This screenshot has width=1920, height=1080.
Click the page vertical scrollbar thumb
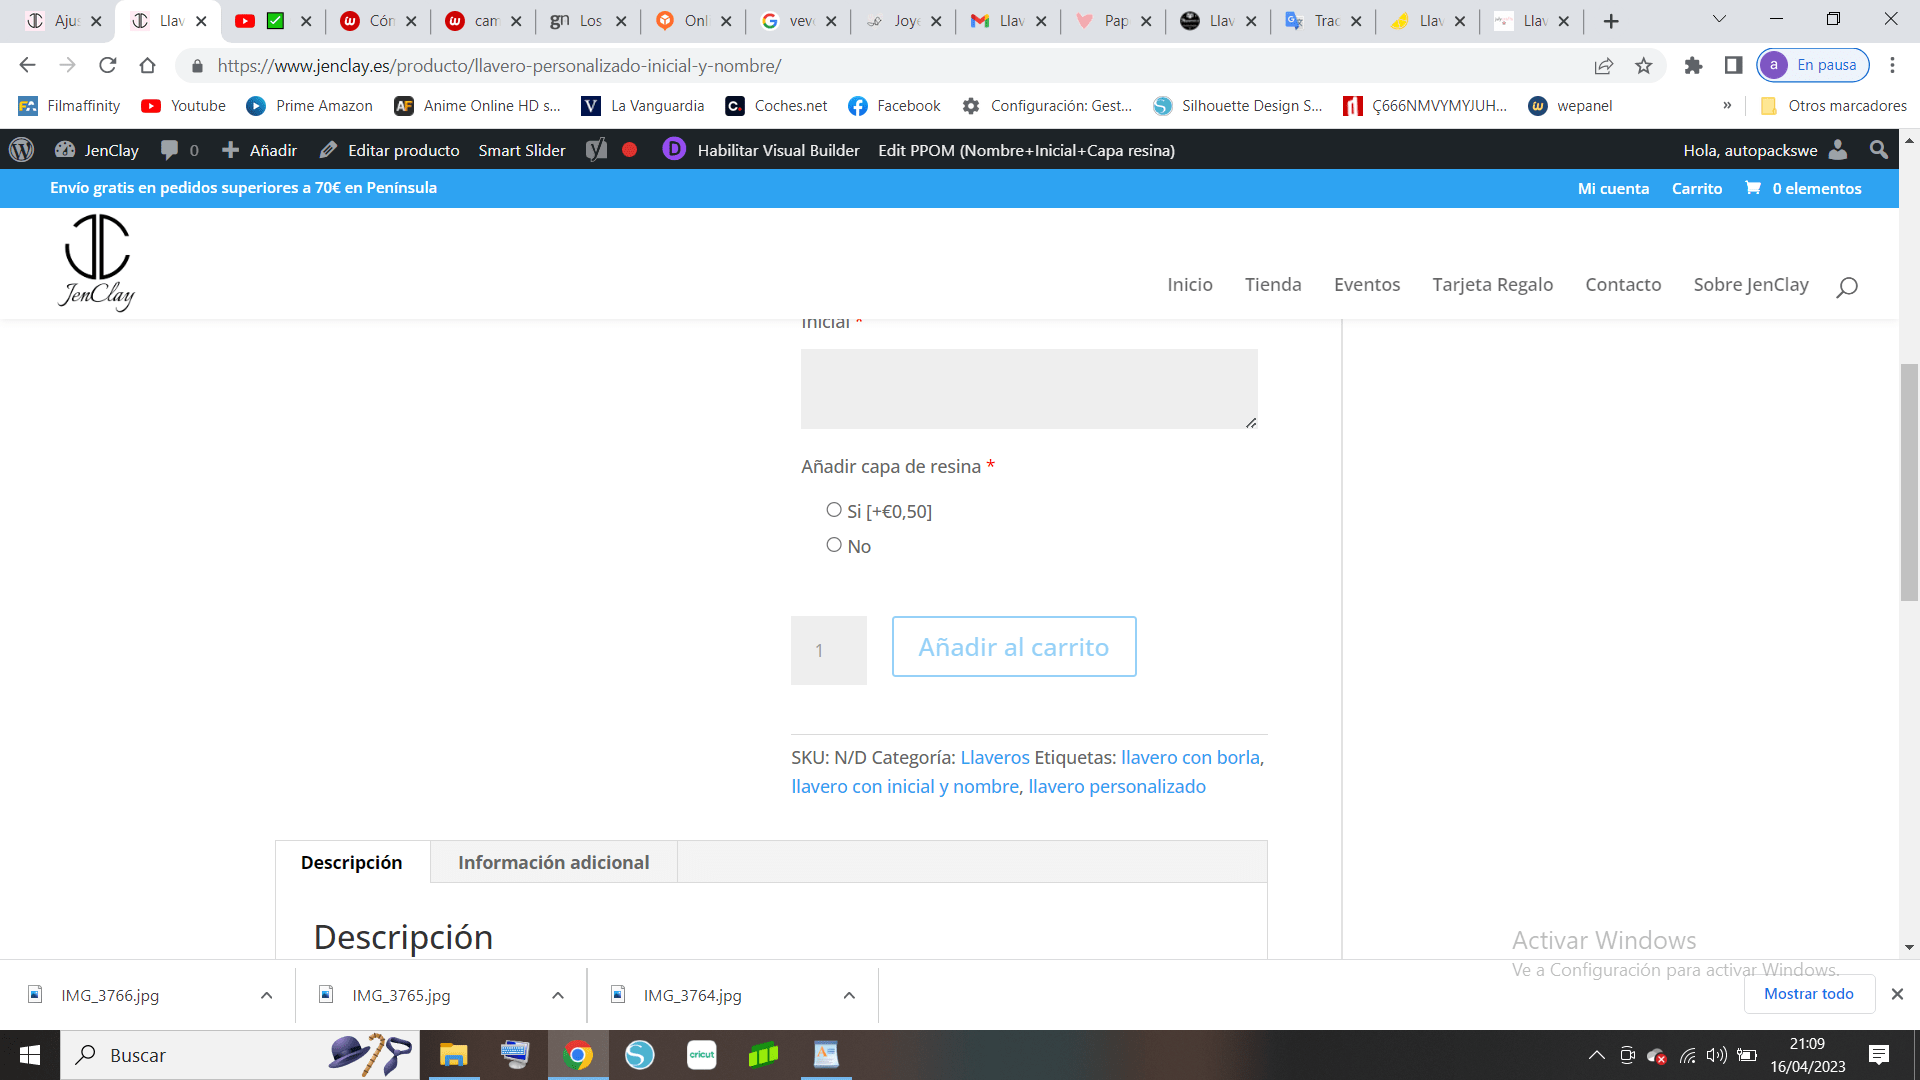pyautogui.click(x=1909, y=482)
